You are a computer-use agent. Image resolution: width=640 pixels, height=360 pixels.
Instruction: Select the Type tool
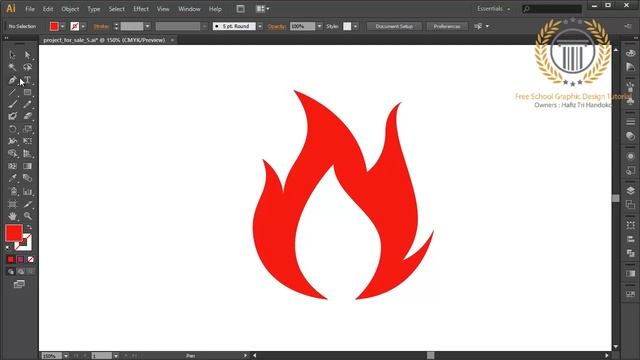pos(27,80)
